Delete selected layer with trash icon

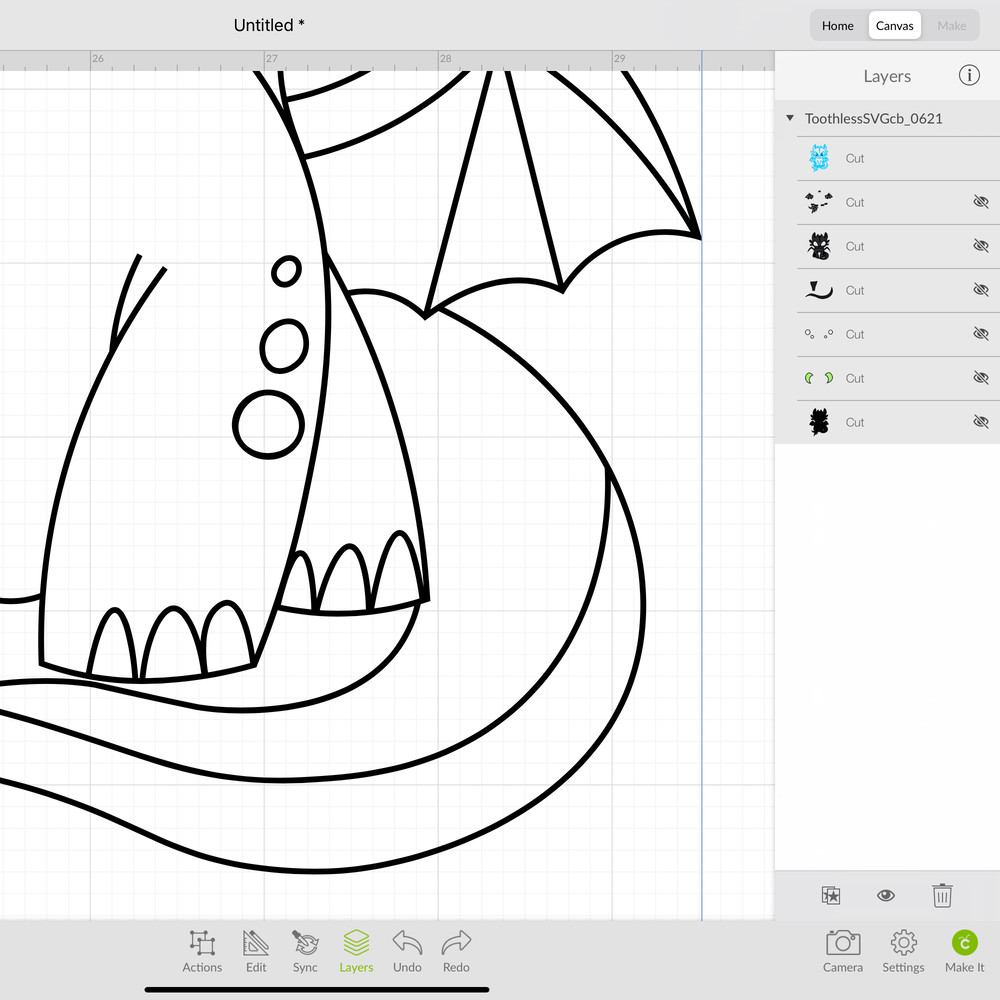pyautogui.click(x=942, y=895)
